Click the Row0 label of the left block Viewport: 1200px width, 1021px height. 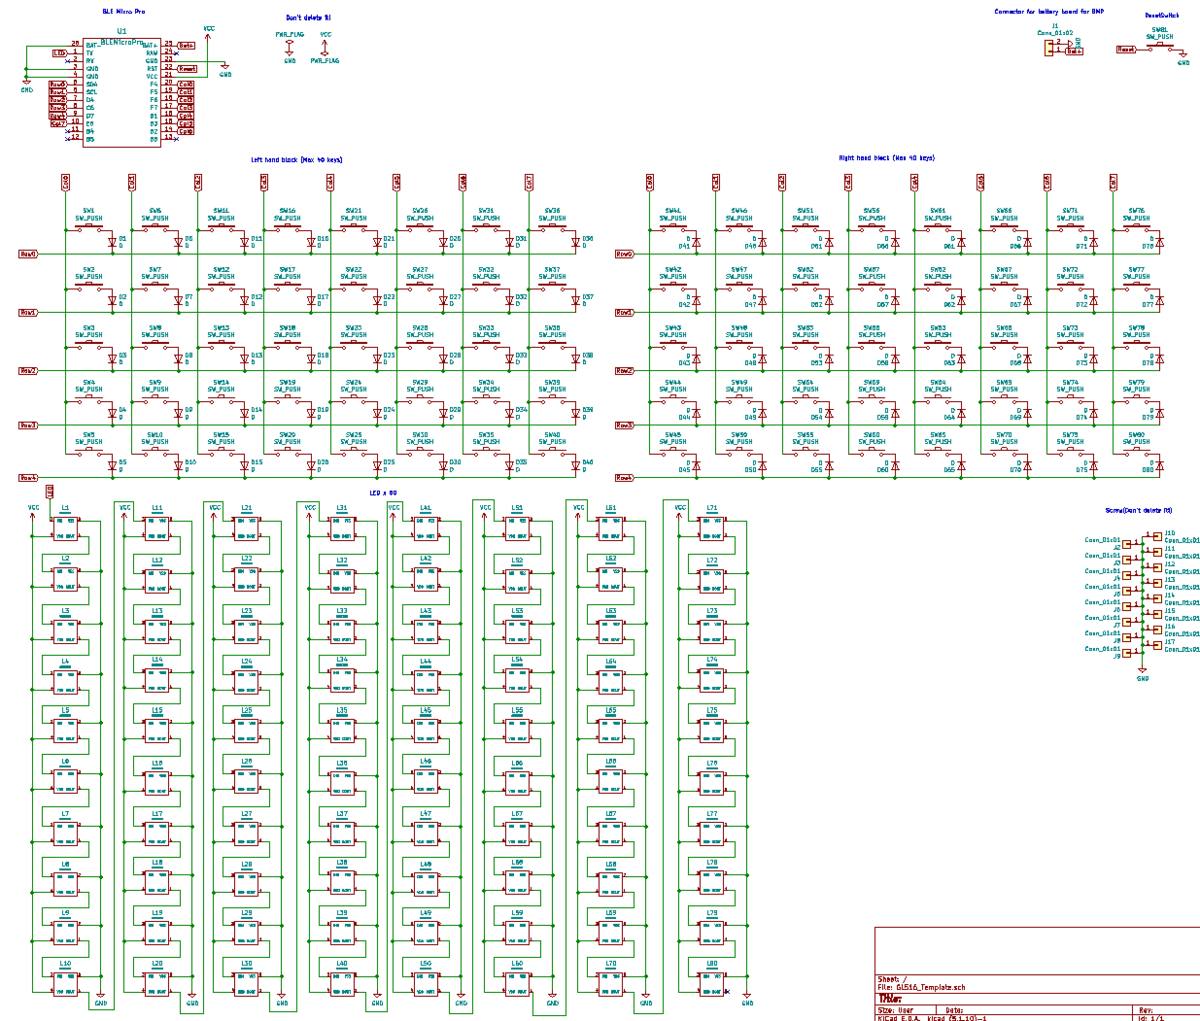[29, 254]
